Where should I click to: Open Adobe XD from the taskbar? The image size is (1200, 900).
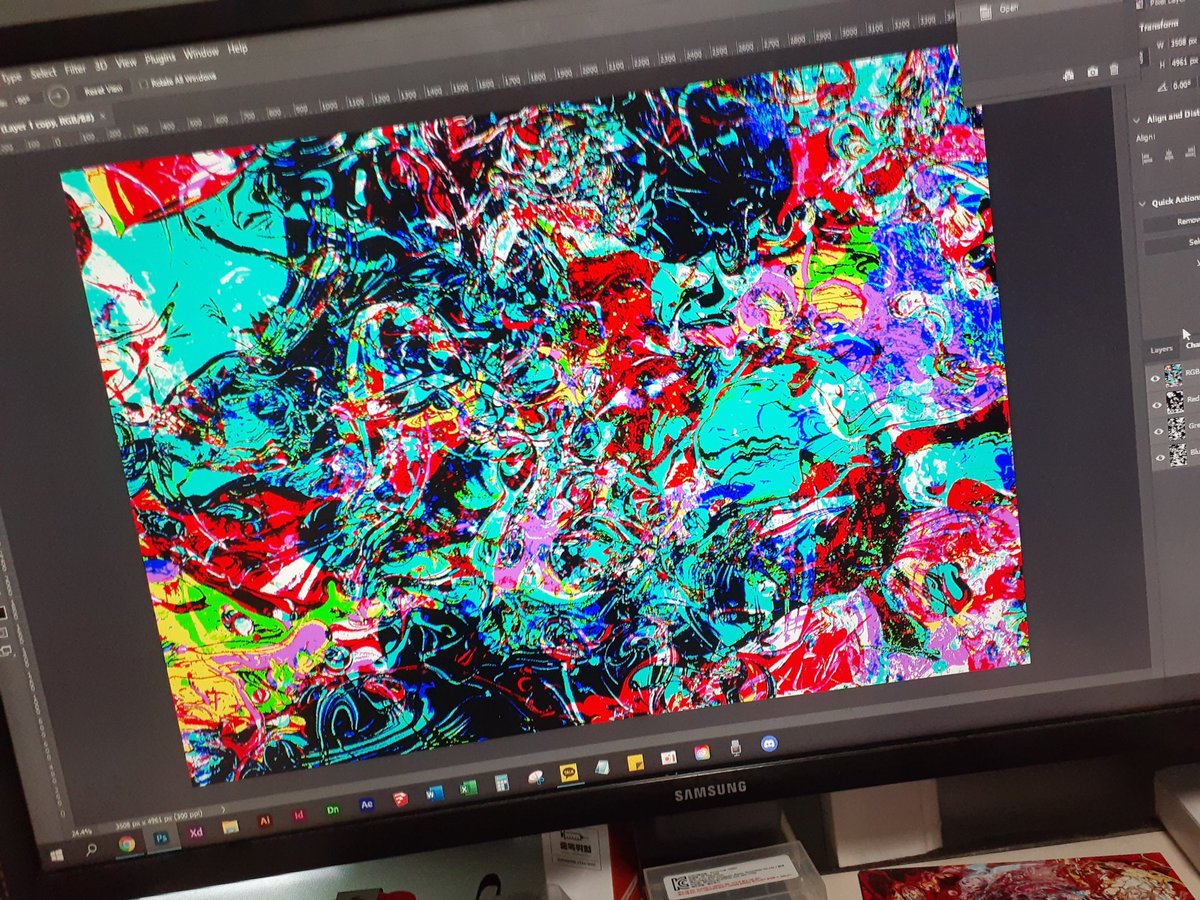click(x=196, y=832)
